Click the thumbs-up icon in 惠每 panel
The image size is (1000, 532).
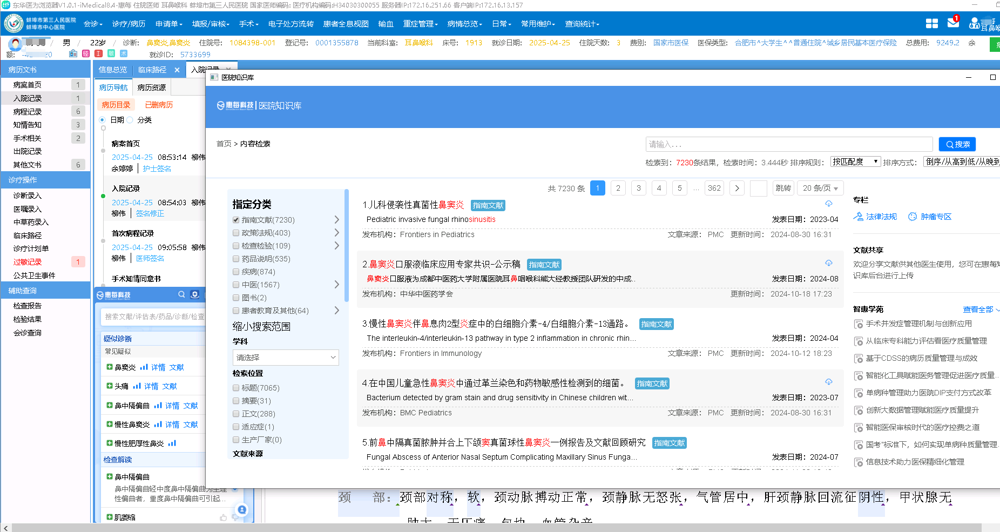[x=223, y=517]
